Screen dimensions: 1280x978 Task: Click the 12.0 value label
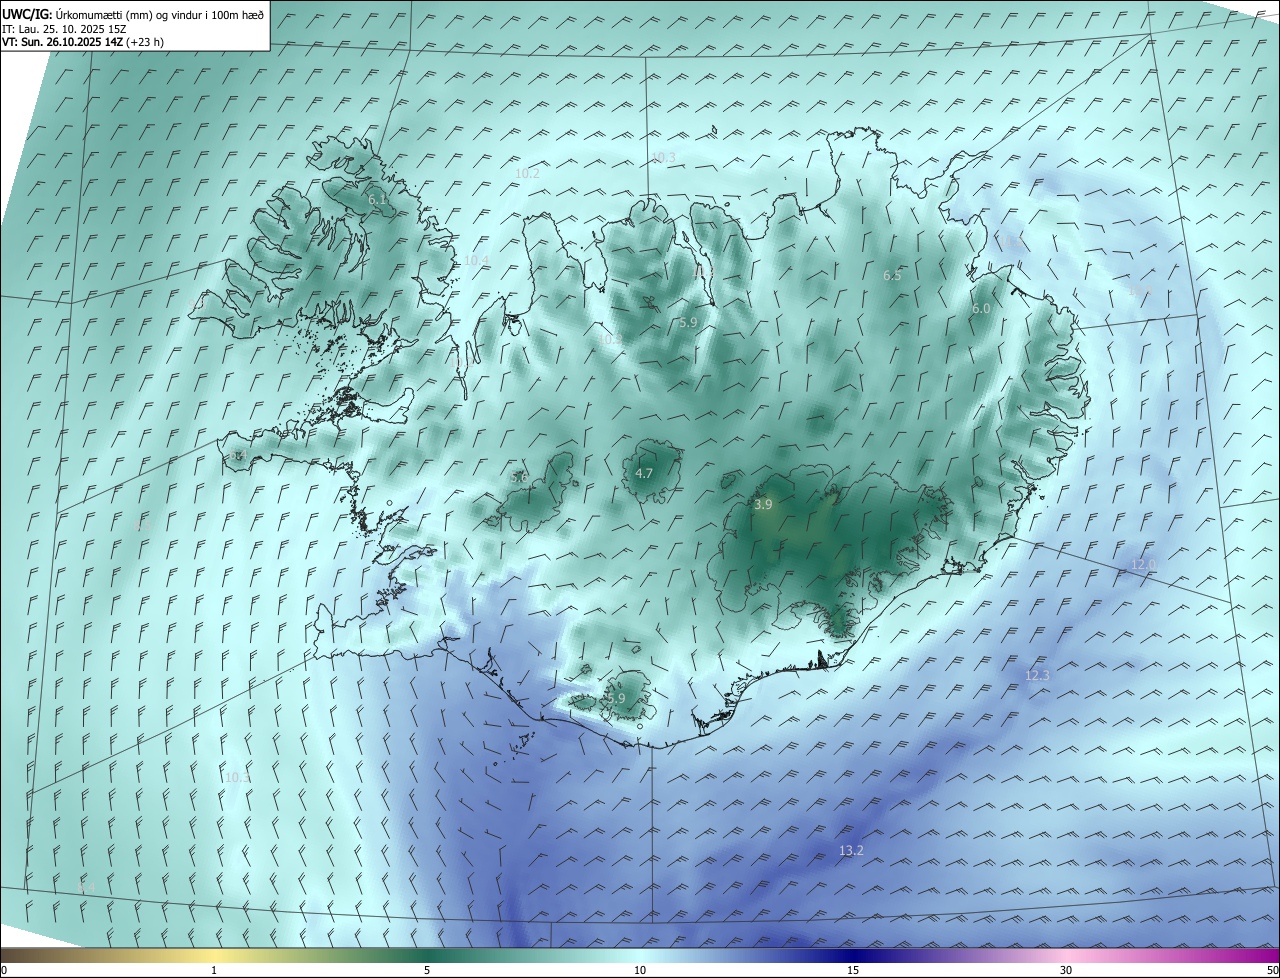(1143, 565)
